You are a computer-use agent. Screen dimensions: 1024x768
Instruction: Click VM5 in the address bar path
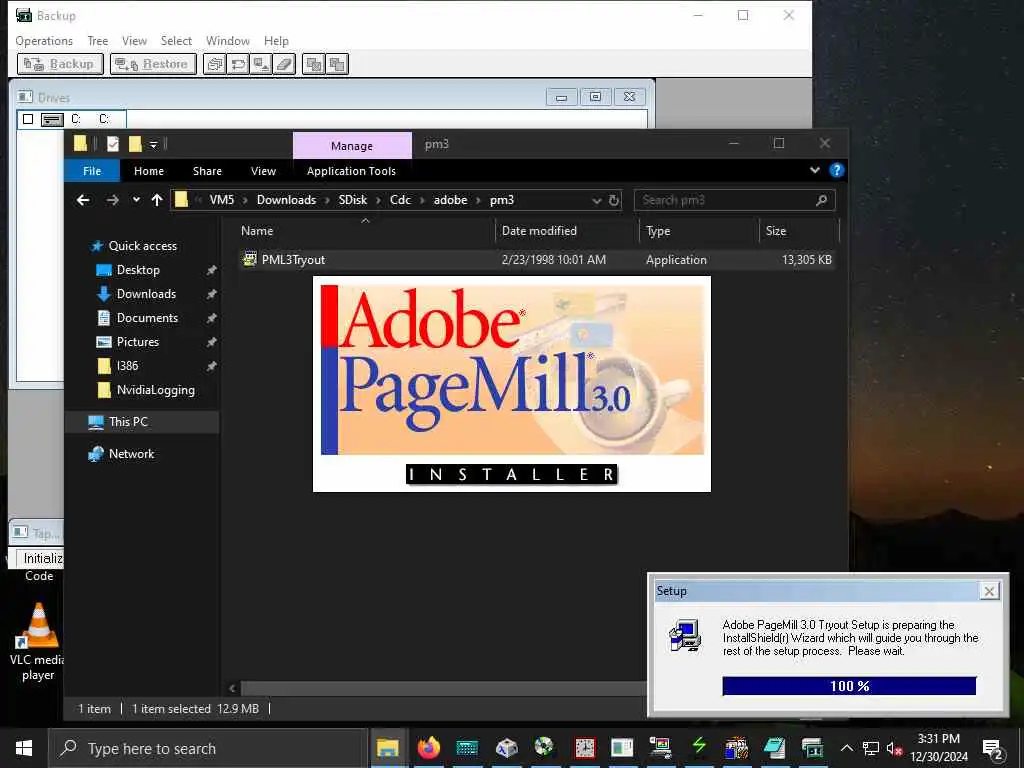tap(221, 200)
